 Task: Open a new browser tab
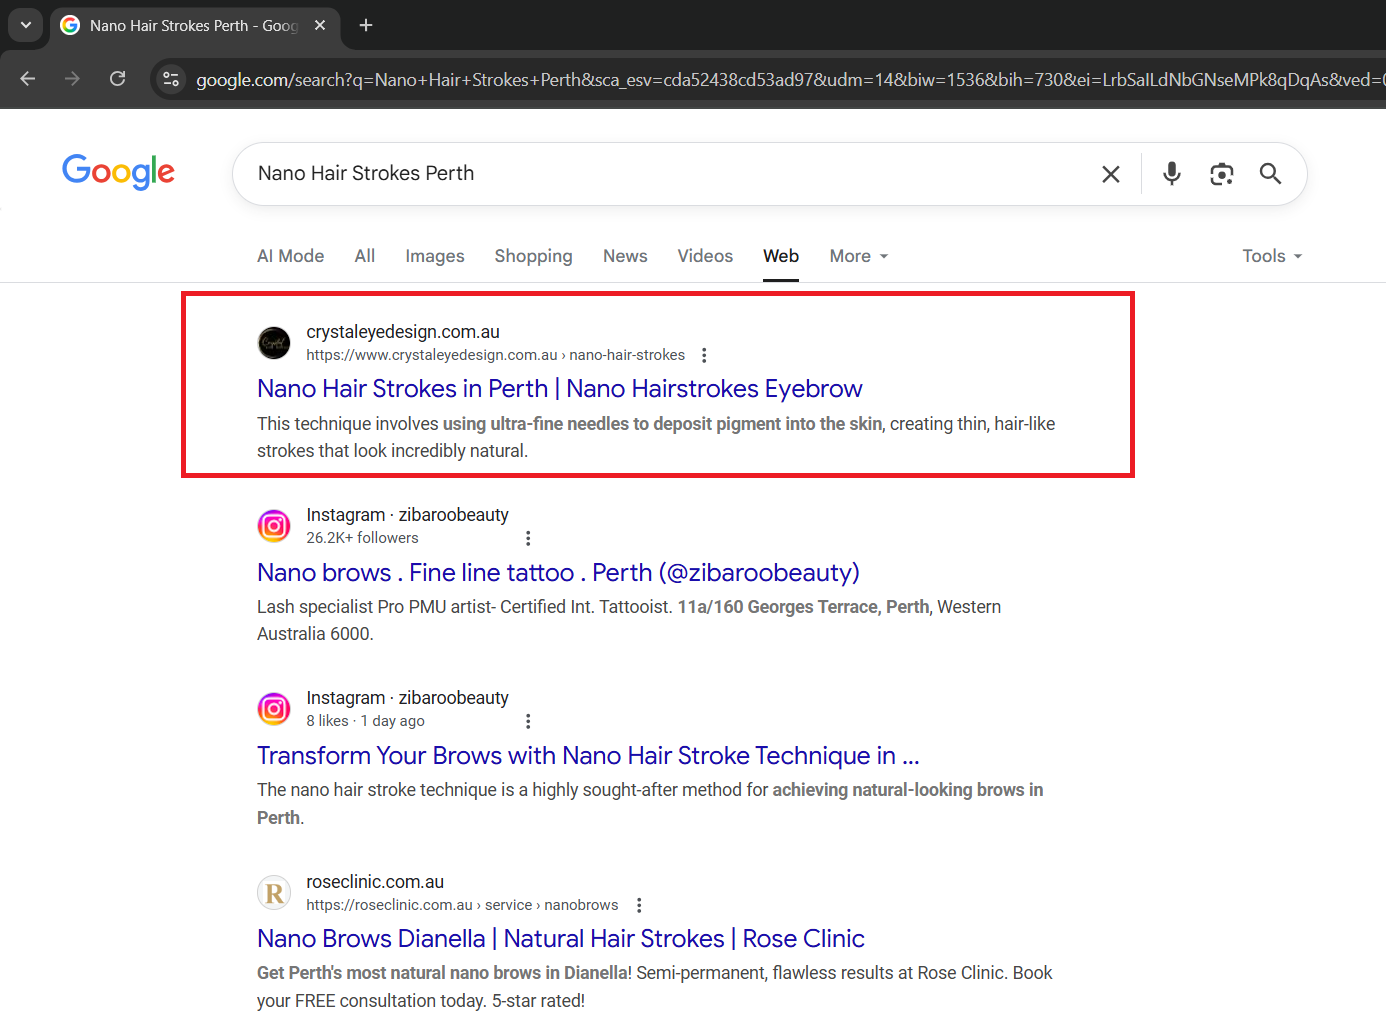pyautogui.click(x=366, y=25)
